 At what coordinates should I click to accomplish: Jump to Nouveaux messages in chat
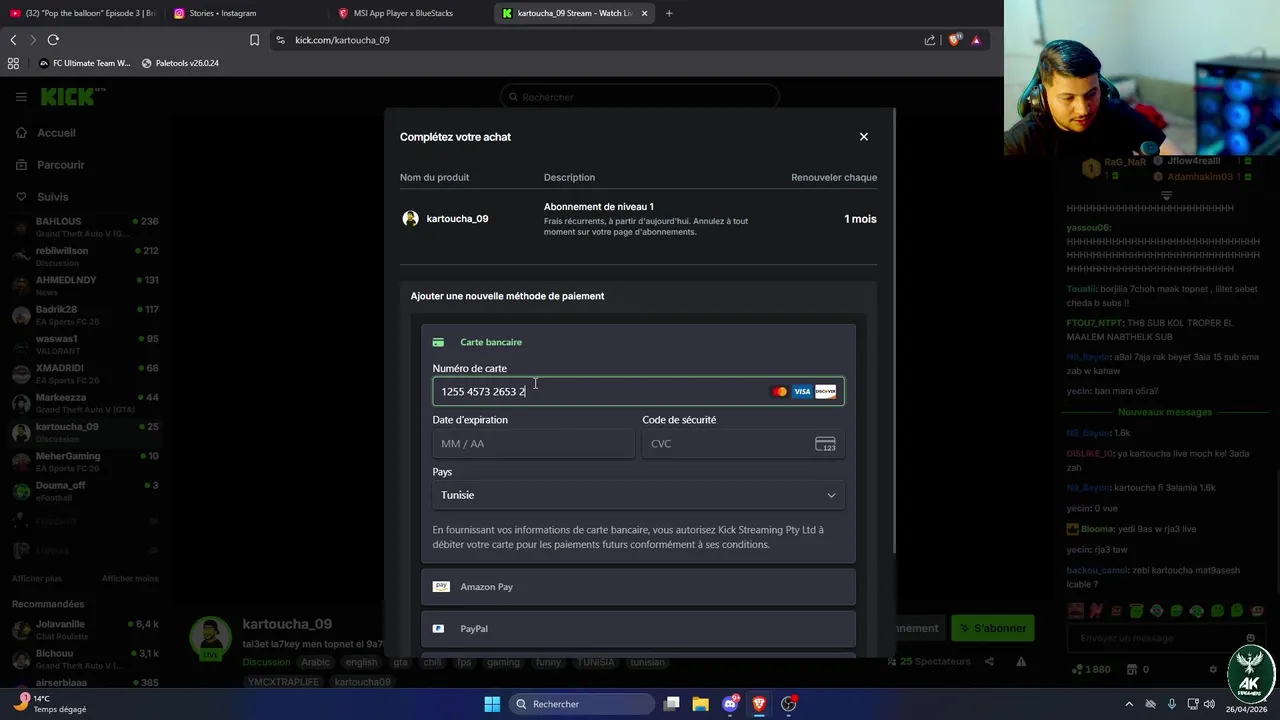pyautogui.click(x=1165, y=412)
